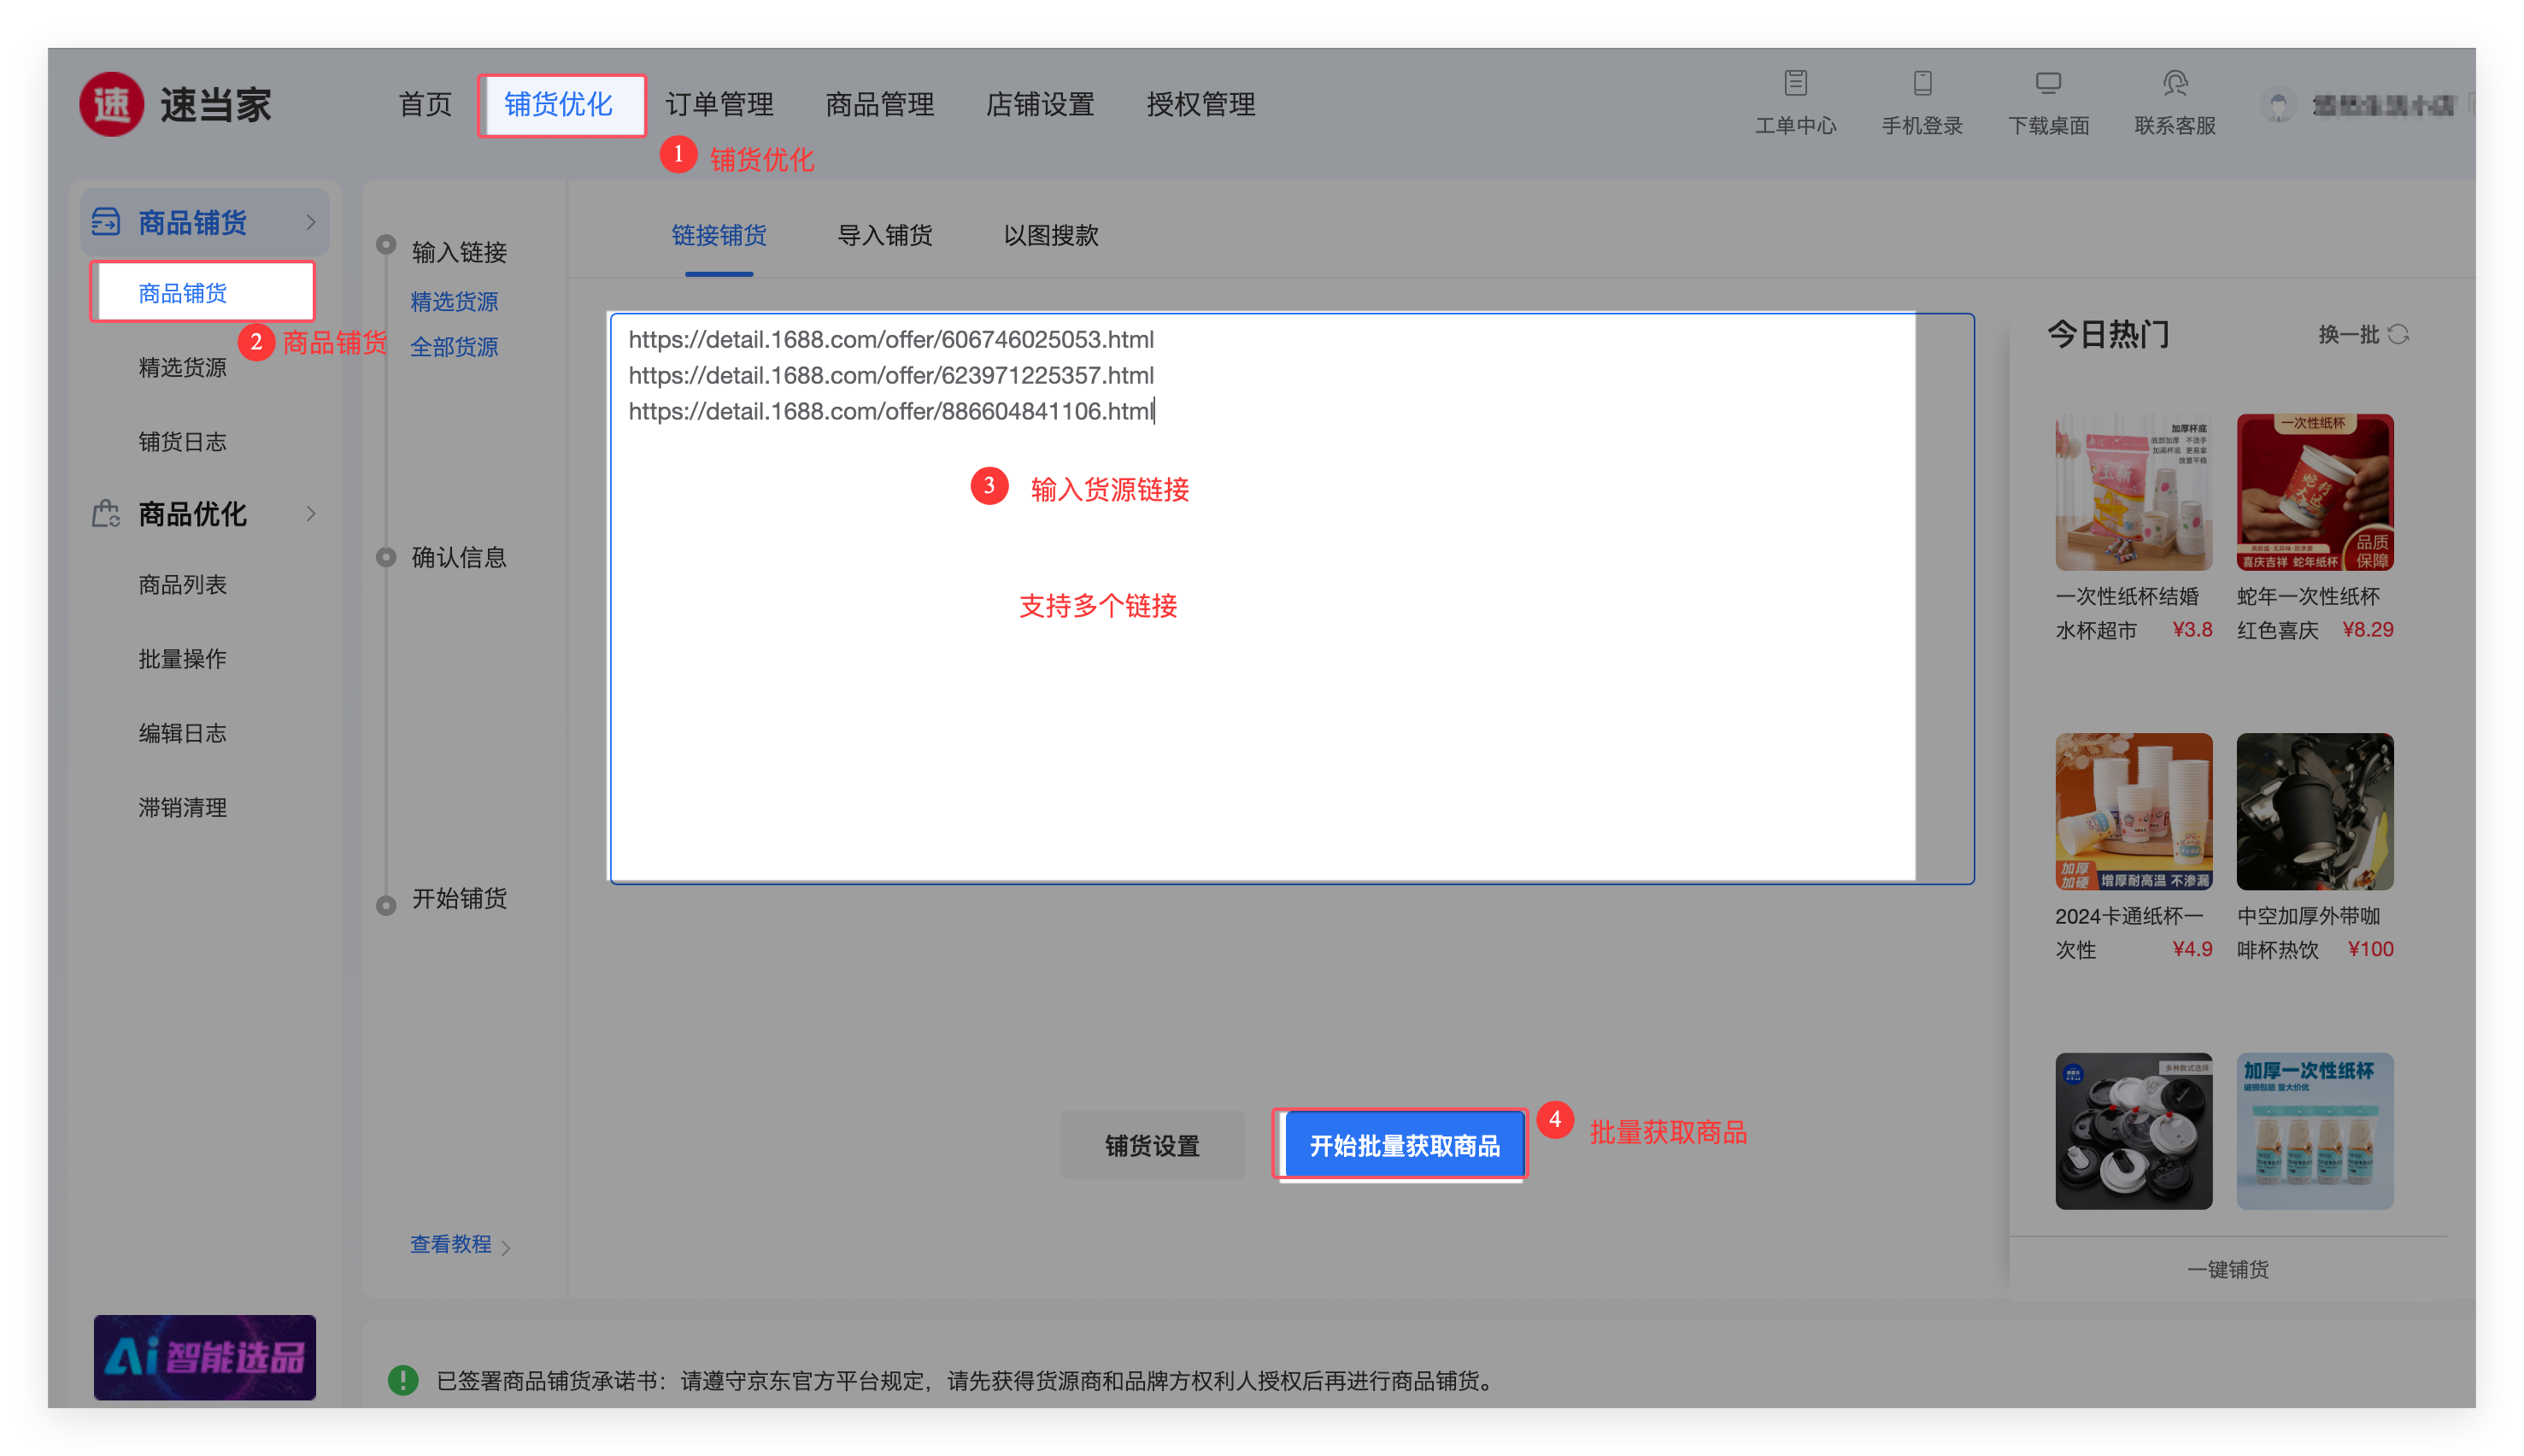This screenshot has width=2524, height=1456.
Task: Select the 开始铺货 step marker
Action: coord(386,906)
